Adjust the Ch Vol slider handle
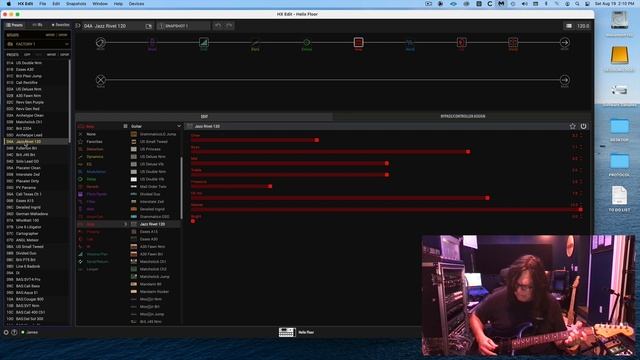The image size is (640, 360). [487, 198]
